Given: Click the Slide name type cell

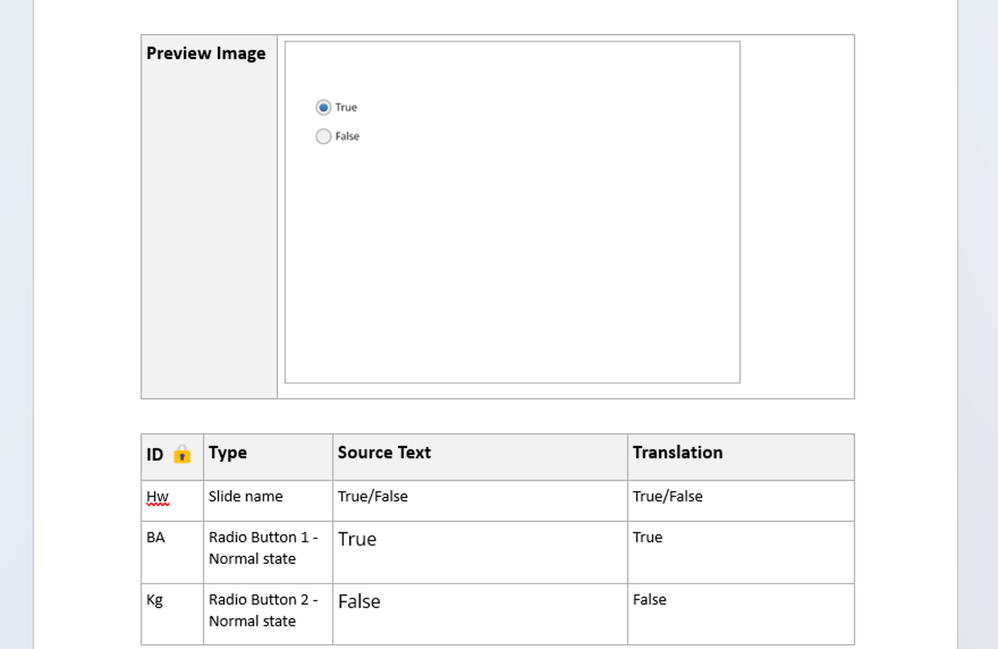Looking at the screenshot, I should pyautogui.click(x=245, y=497).
